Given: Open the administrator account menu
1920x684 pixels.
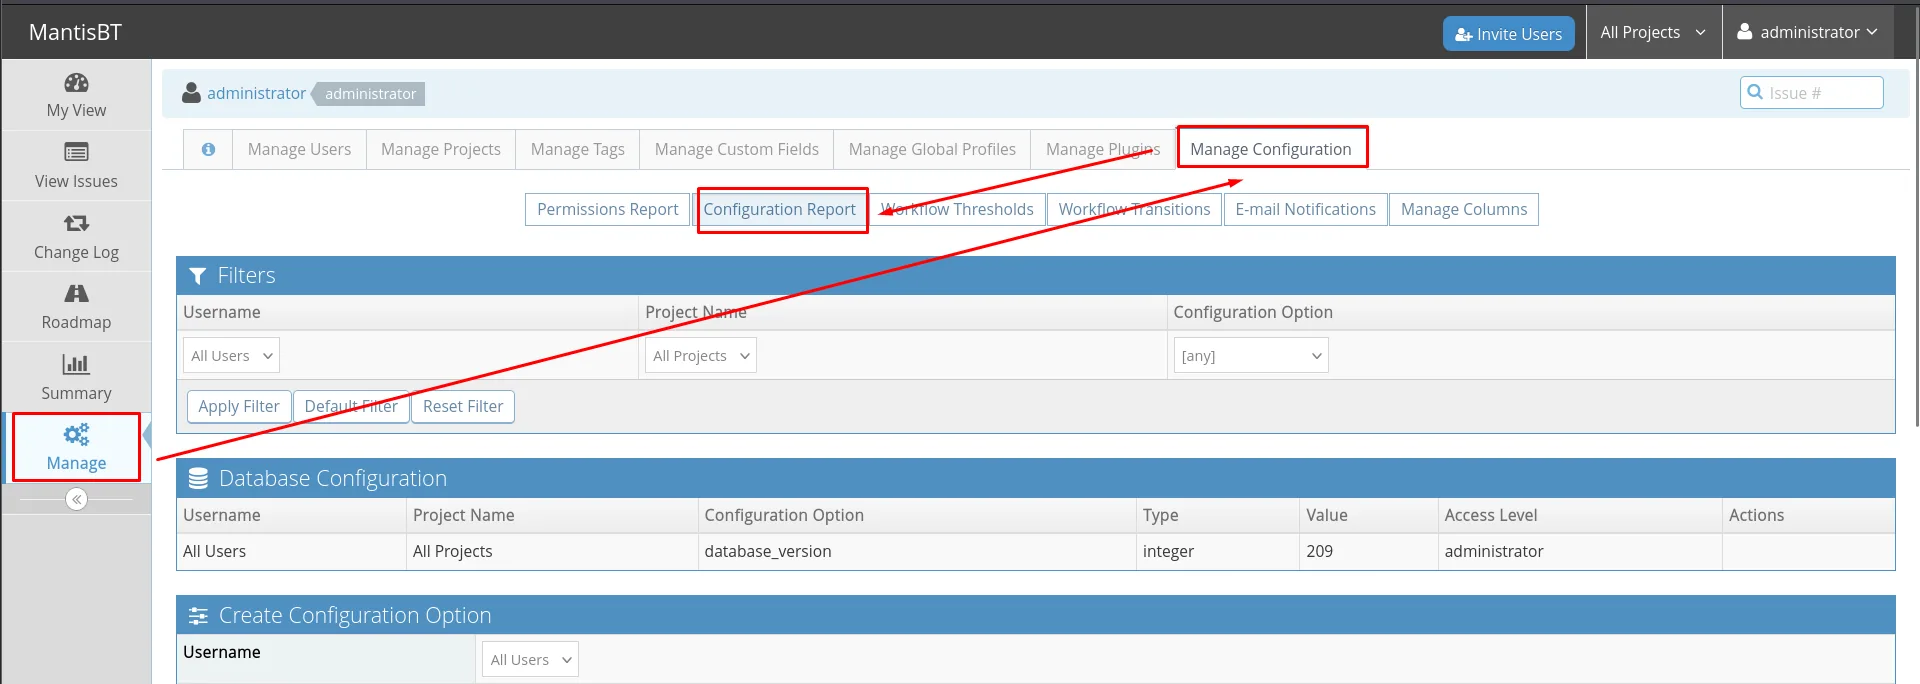Looking at the screenshot, I should [1808, 32].
